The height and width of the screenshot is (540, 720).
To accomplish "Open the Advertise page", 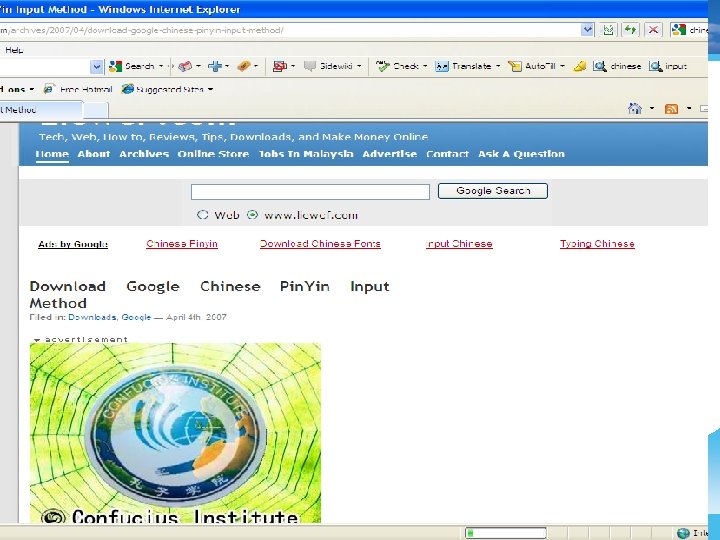I will tap(389, 154).
